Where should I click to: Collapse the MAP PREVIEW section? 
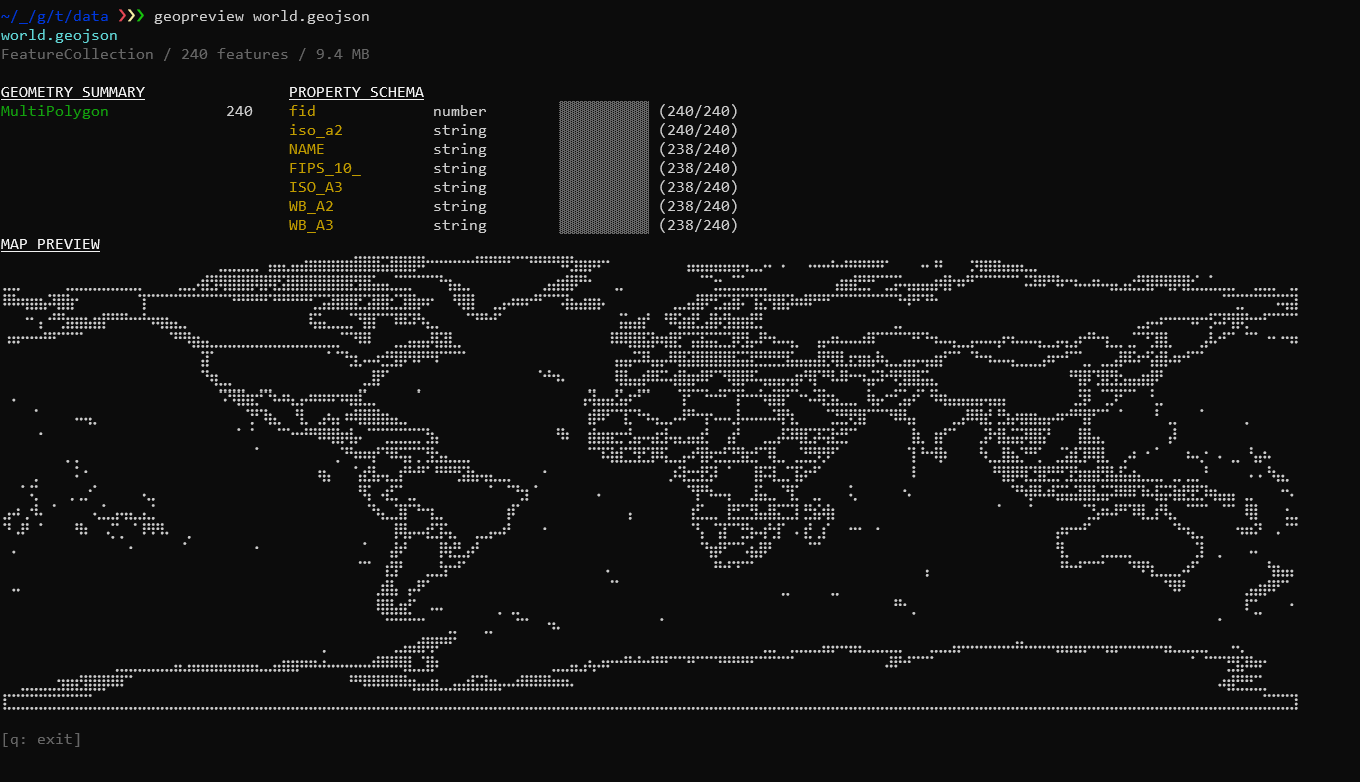pos(50,244)
